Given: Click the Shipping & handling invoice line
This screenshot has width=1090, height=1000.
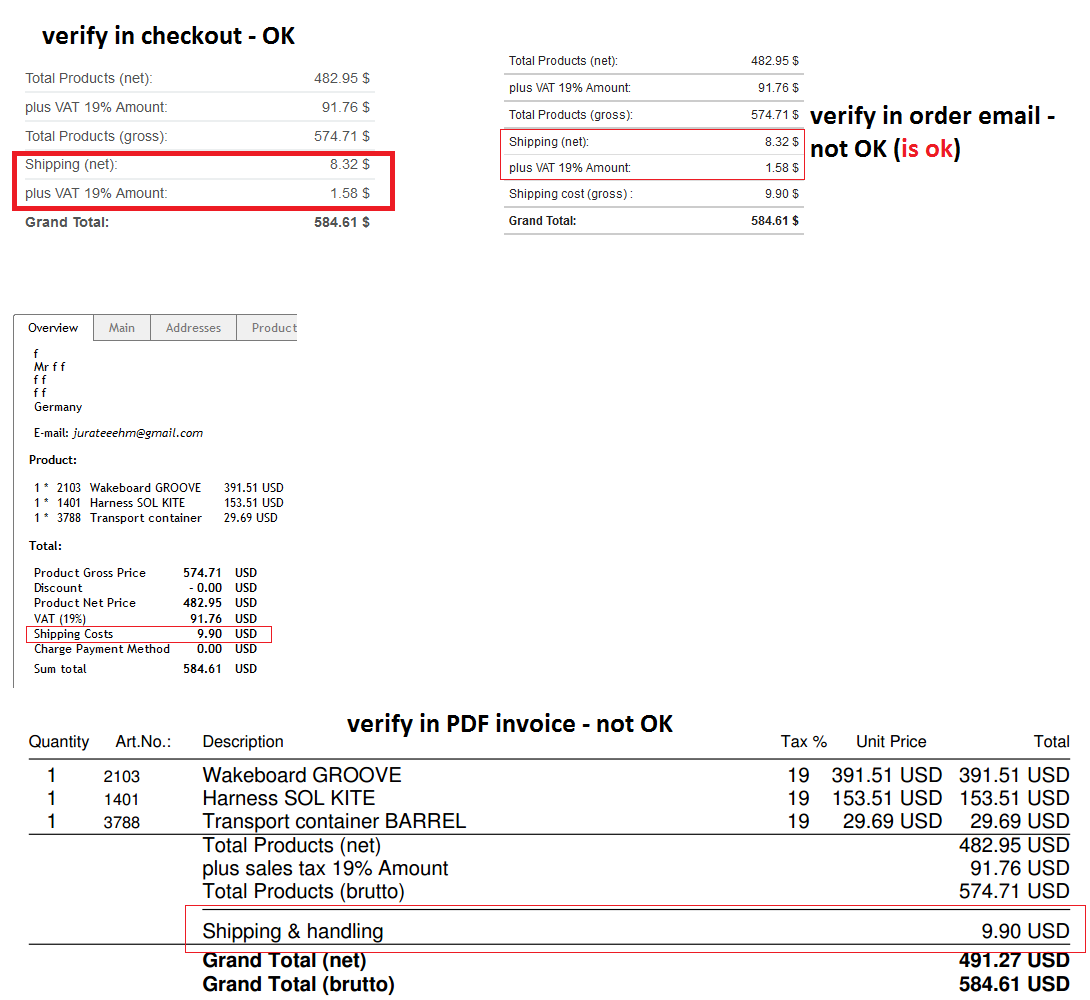Looking at the screenshot, I should (x=293, y=932).
